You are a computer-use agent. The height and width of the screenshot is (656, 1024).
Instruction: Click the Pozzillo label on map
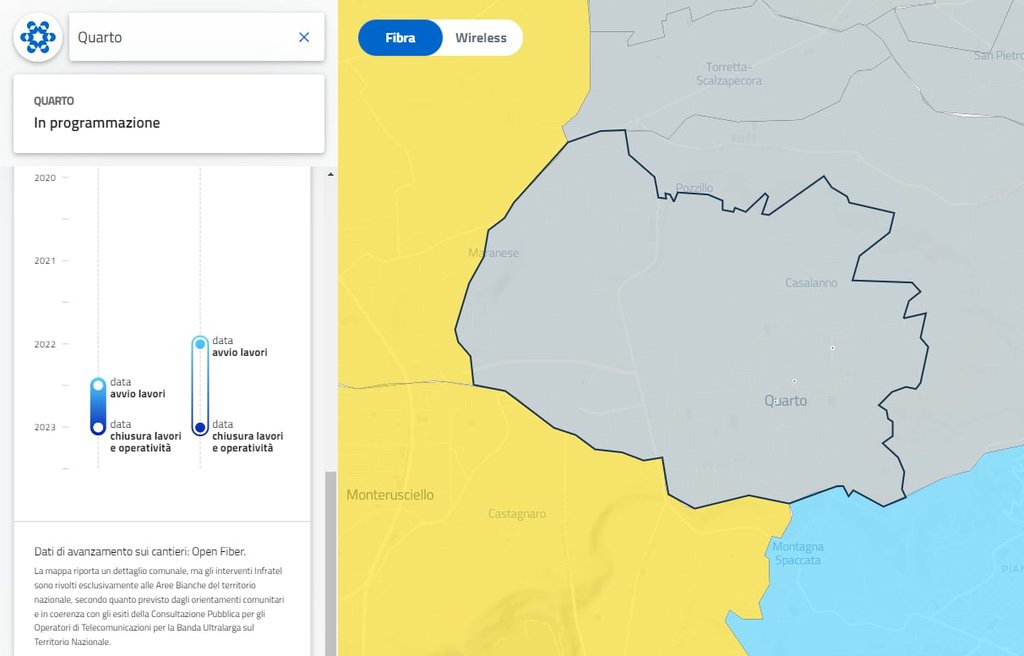(x=694, y=188)
